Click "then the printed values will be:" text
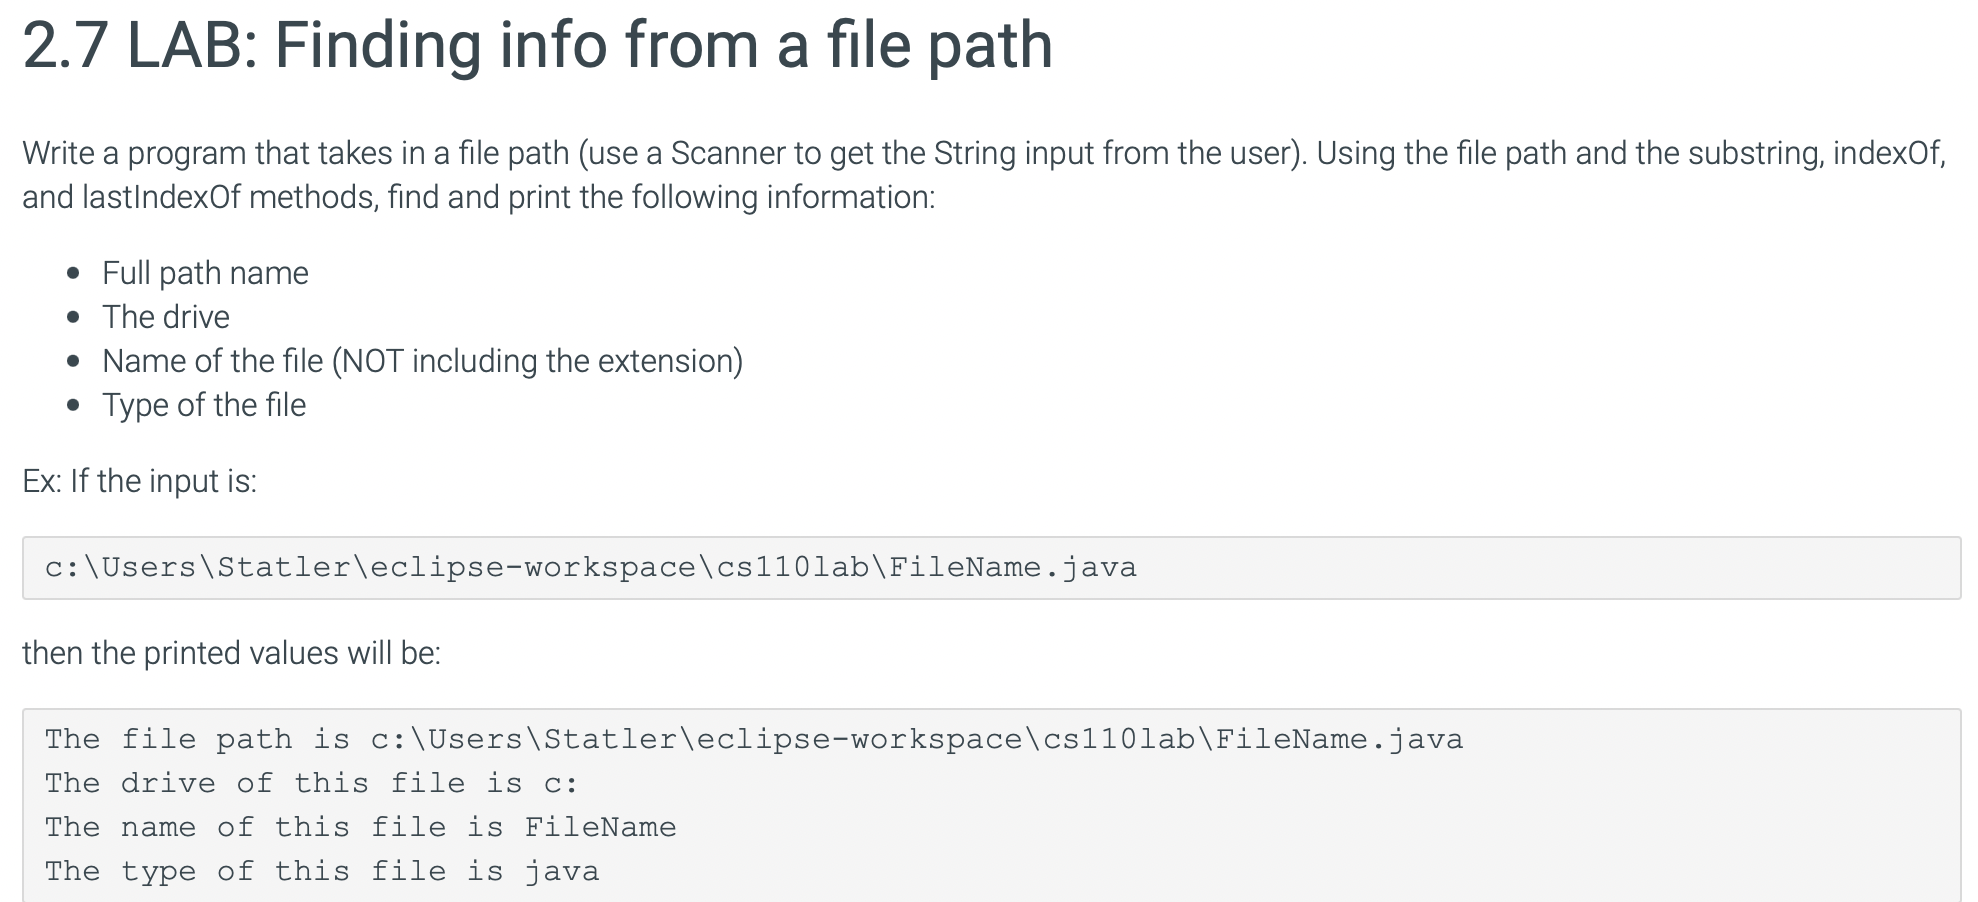This screenshot has height=902, width=1978. [231, 653]
